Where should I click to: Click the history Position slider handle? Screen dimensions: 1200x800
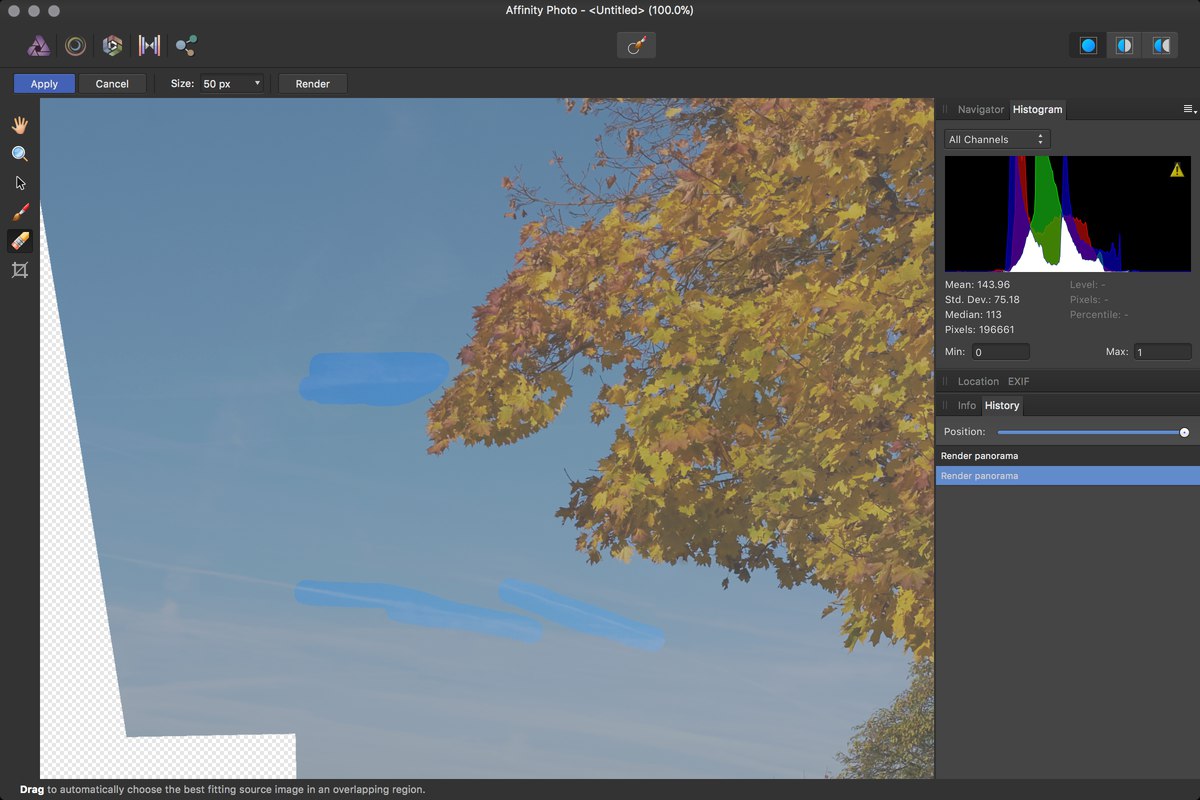pos(1184,432)
